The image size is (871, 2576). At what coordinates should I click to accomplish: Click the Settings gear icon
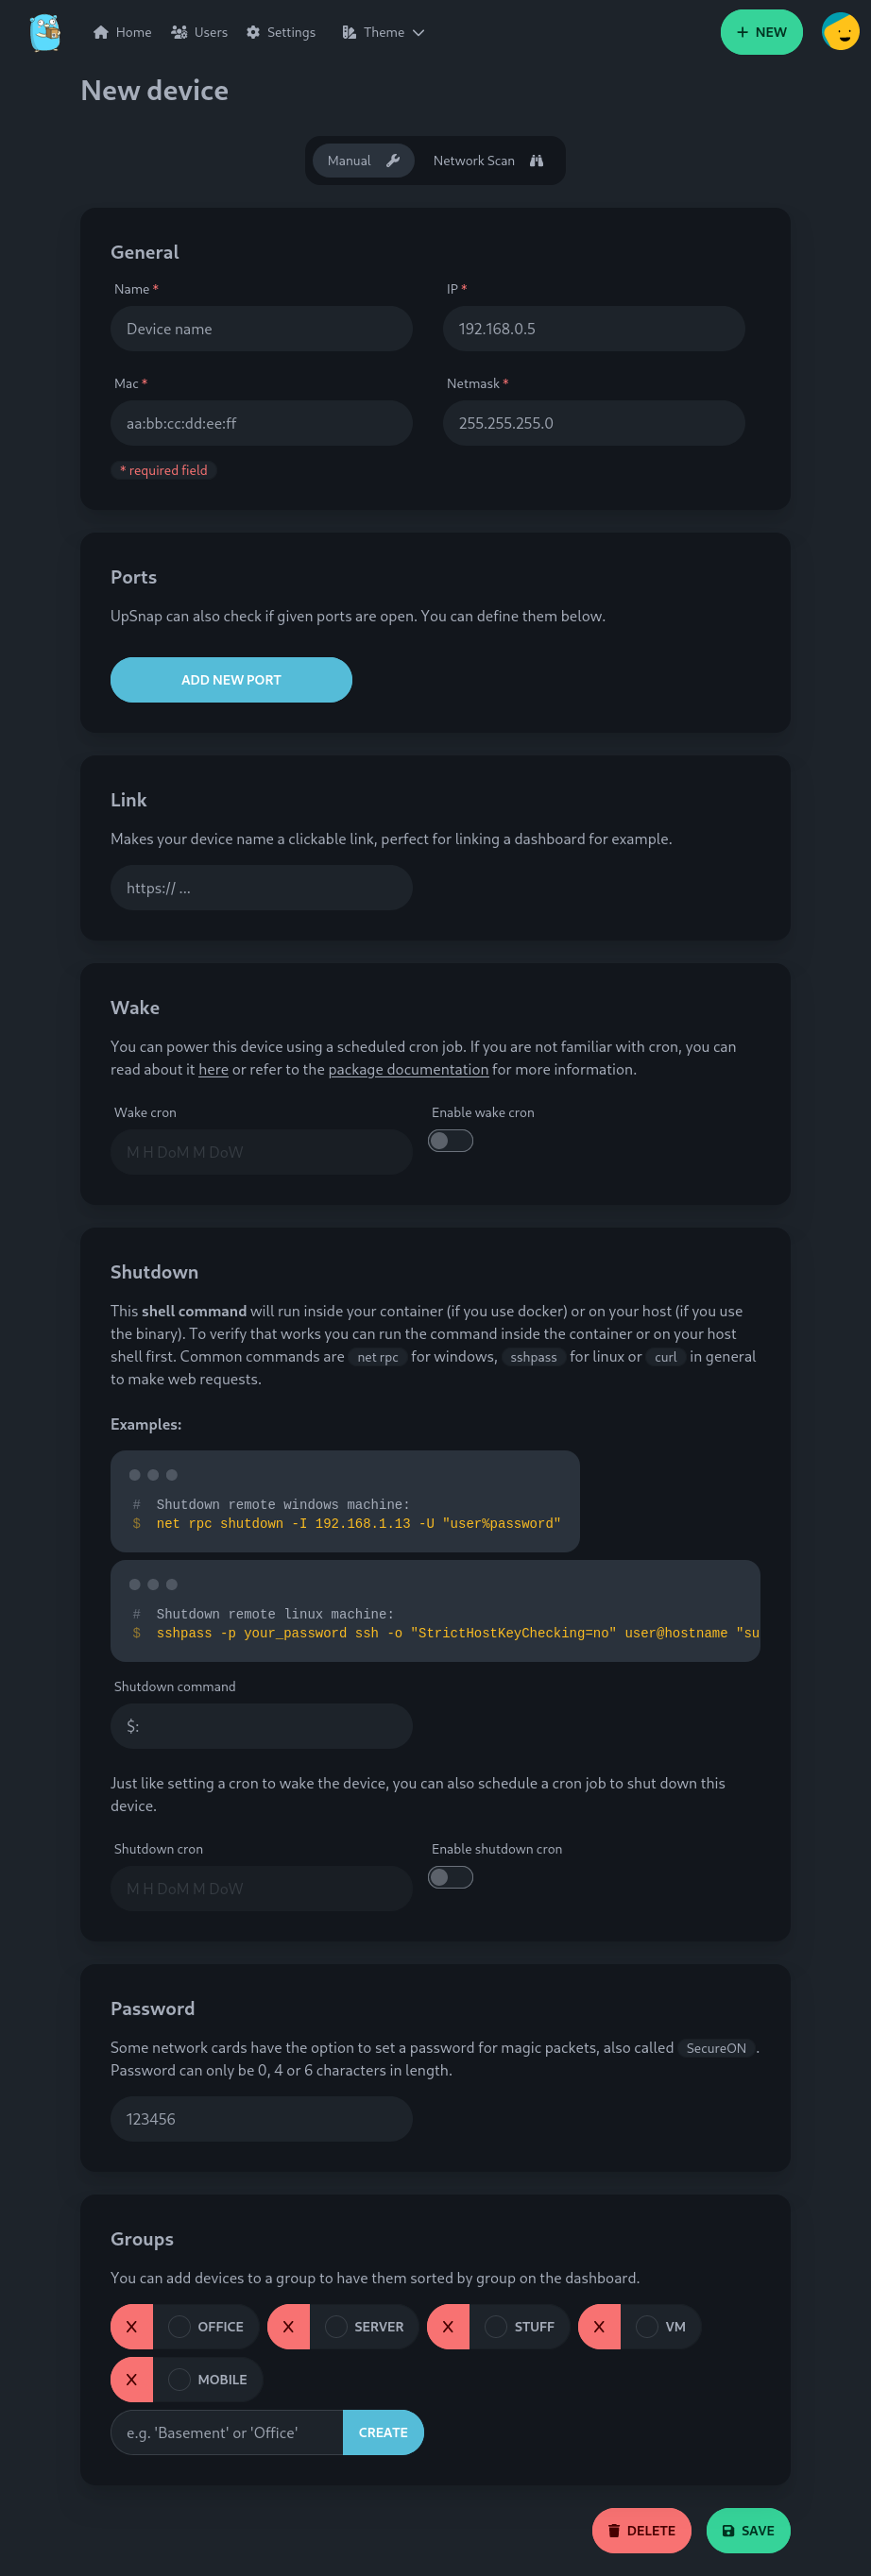[x=253, y=32]
